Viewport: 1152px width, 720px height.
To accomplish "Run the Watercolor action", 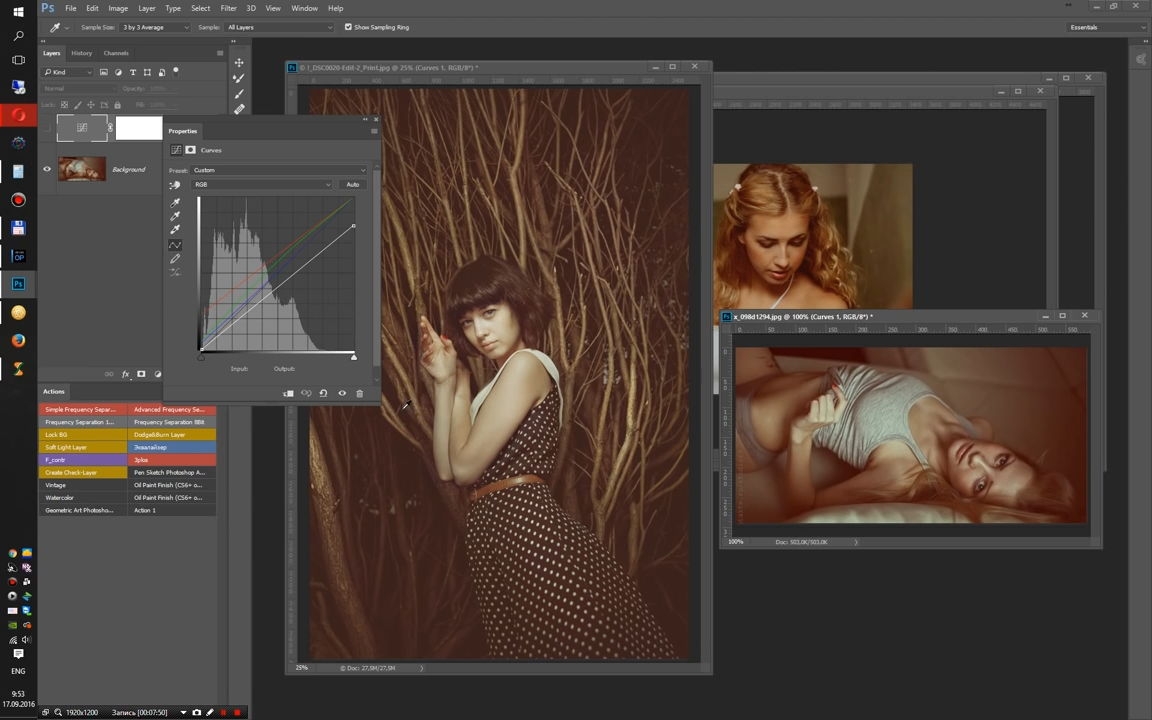I will [x=83, y=497].
